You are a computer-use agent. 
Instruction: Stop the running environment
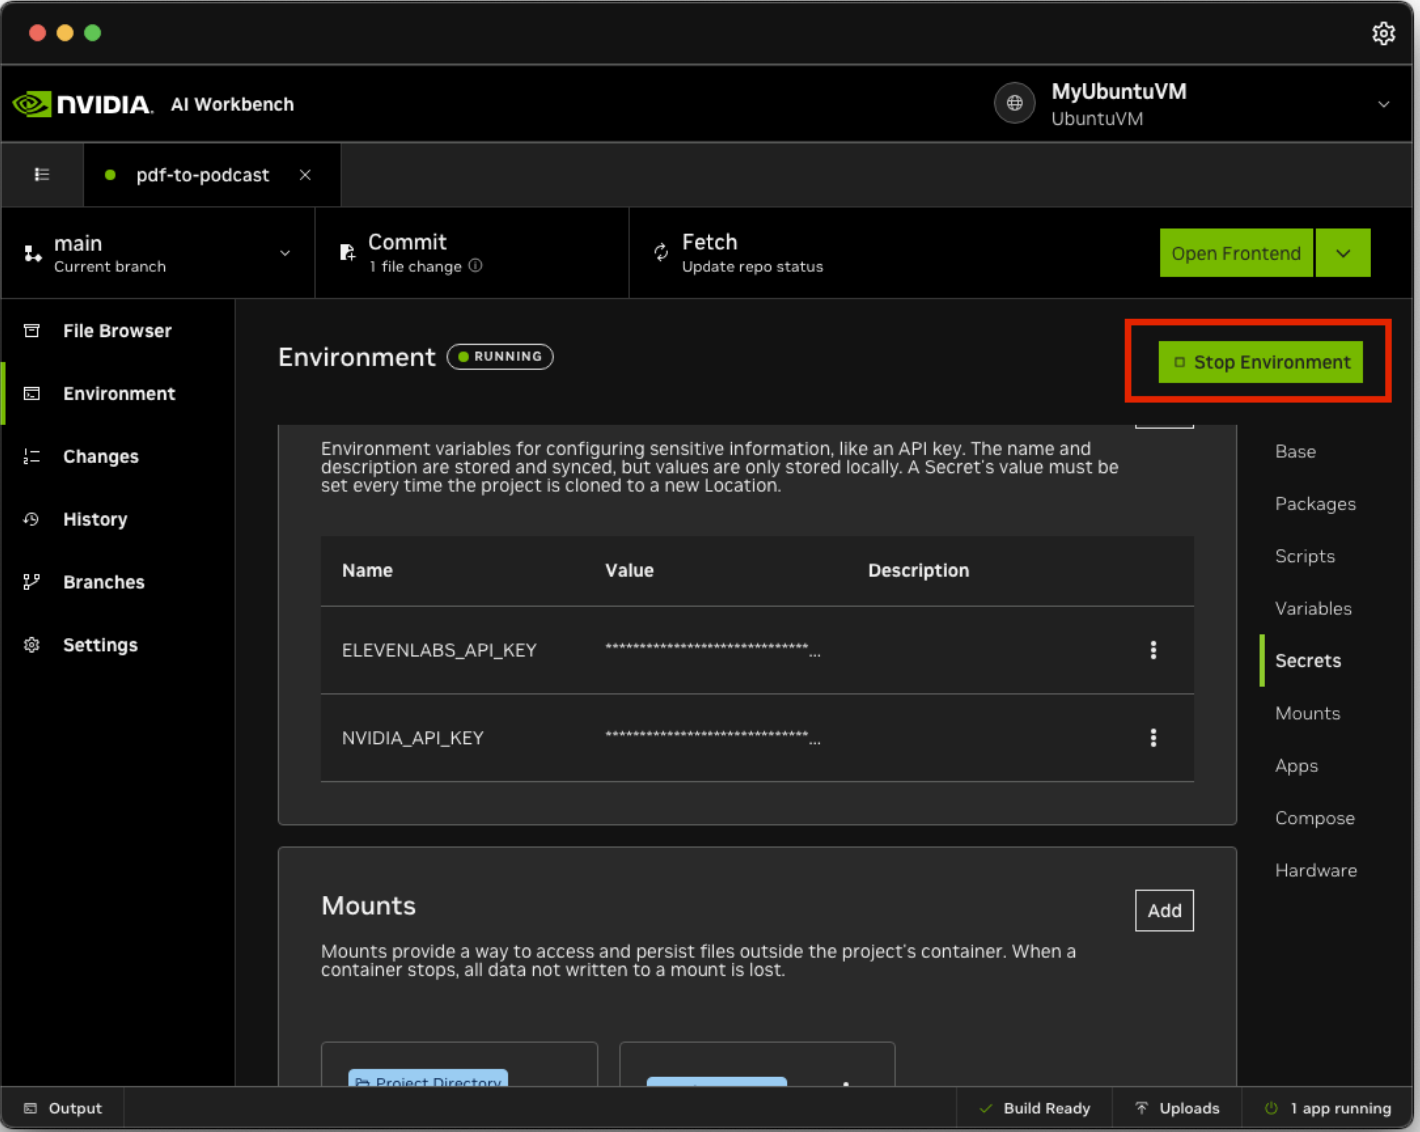(x=1261, y=362)
